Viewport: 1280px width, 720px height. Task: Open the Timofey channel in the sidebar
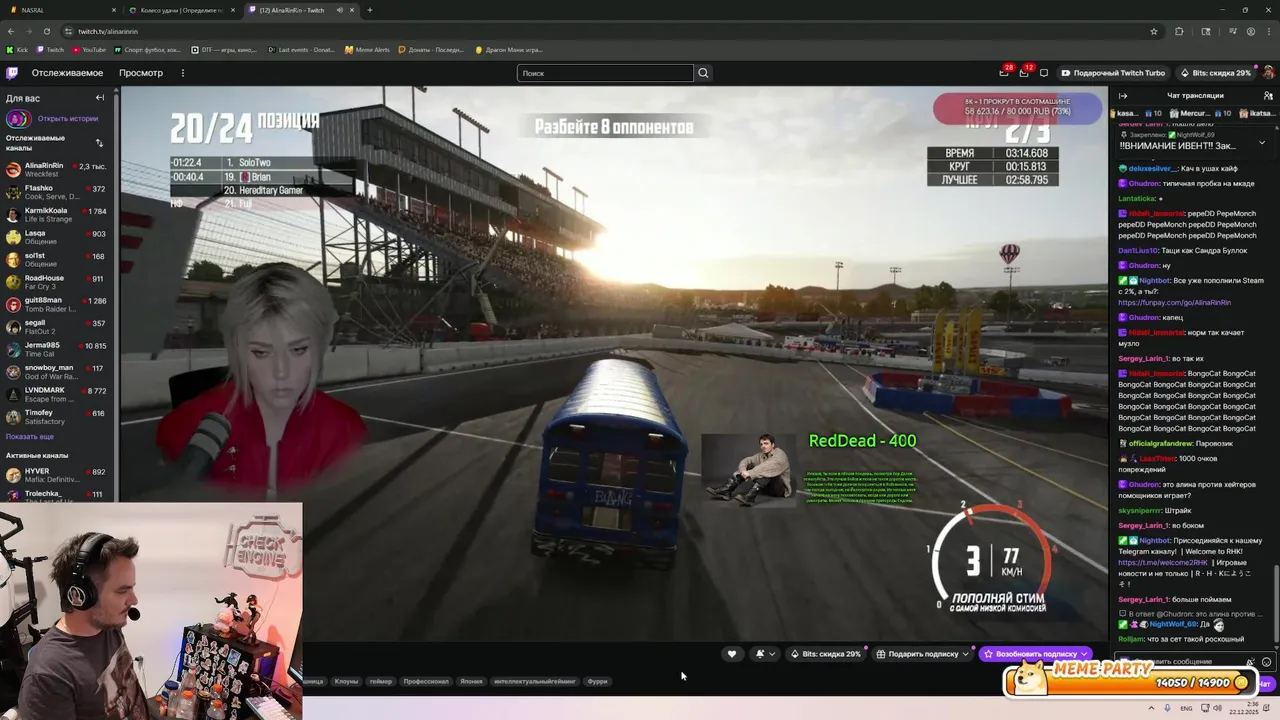[58, 417]
